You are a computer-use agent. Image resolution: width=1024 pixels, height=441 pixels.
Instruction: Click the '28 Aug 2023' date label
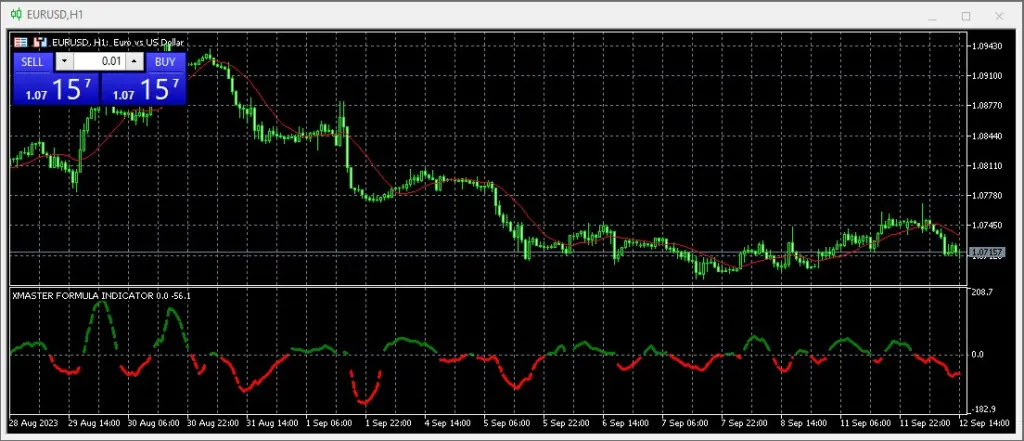34,423
